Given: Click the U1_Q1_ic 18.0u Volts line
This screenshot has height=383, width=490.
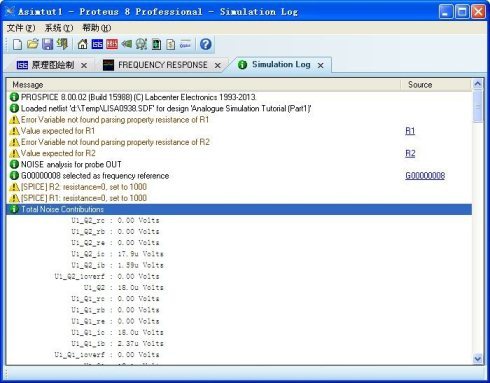Looking at the screenshot, I should click(117, 332).
